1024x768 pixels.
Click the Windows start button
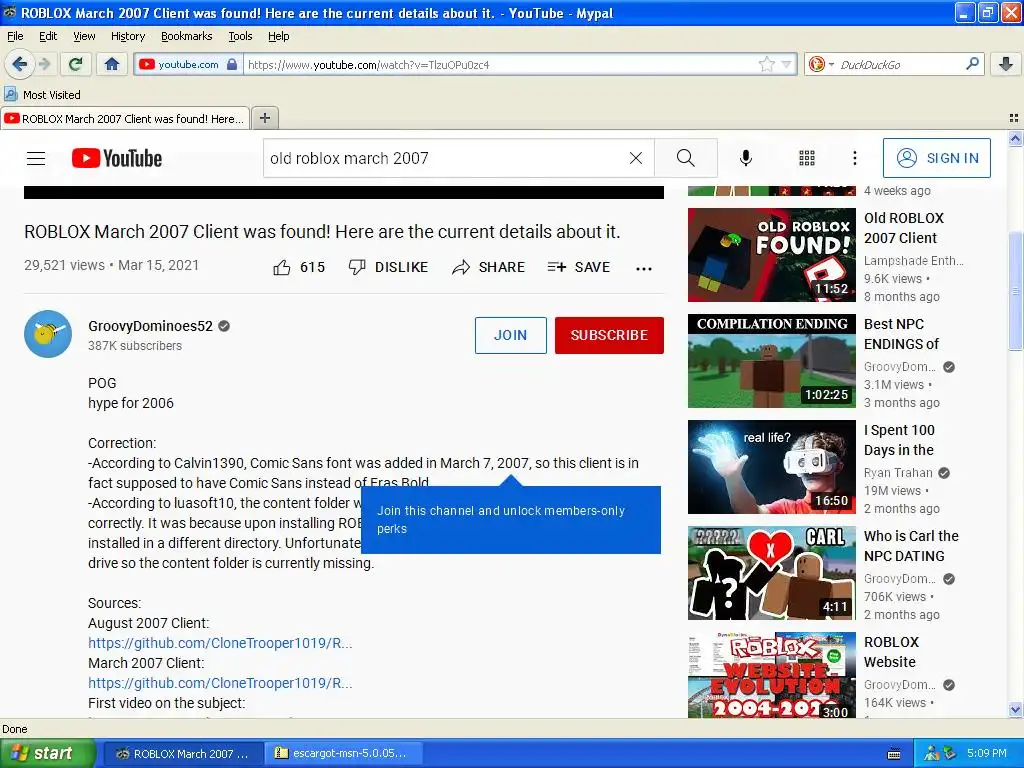click(47, 754)
